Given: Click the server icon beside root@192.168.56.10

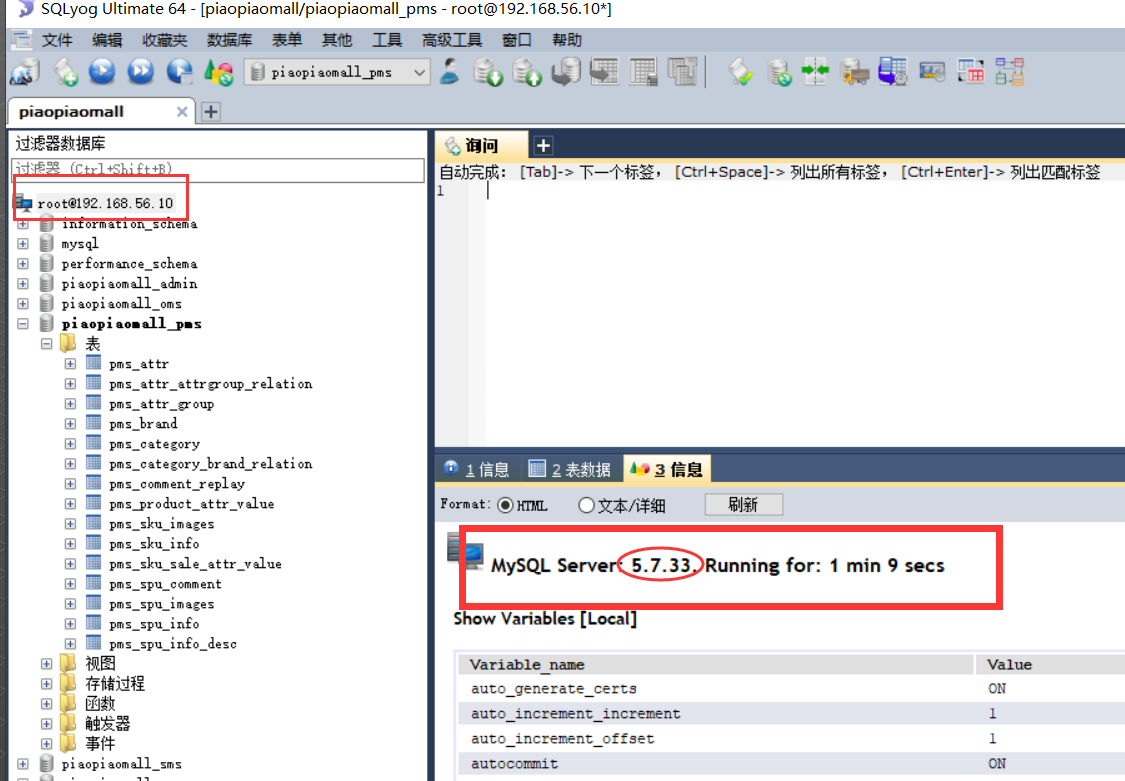Looking at the screenshot, I should pos(24,203).
